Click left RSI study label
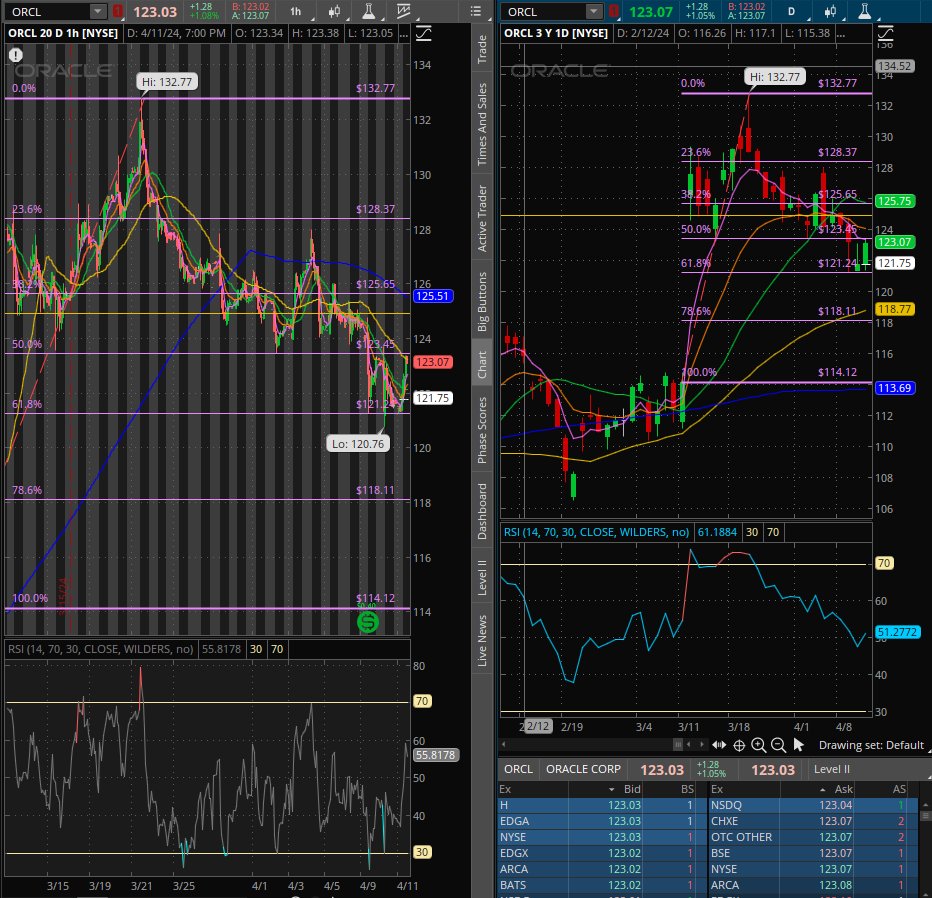 [100, 649]
